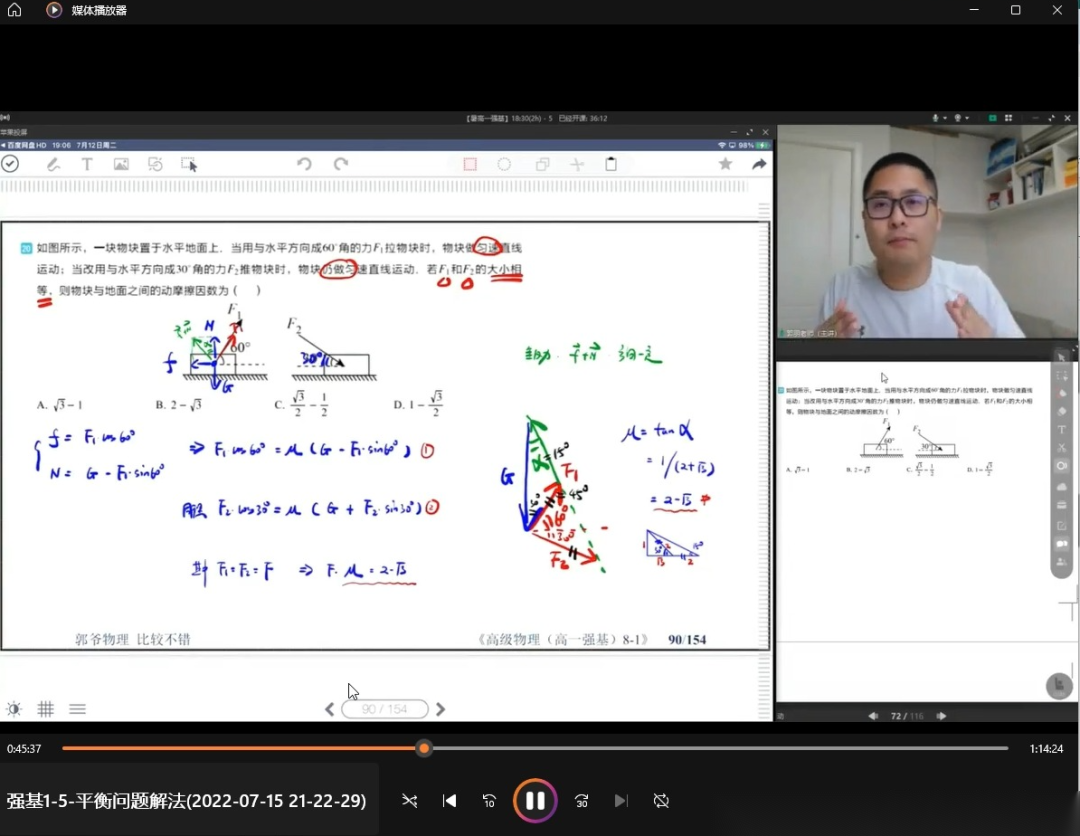
Task: Select the text tool in whiteboard toolbar
Action: pyautogui.click(x=87, y=164)
